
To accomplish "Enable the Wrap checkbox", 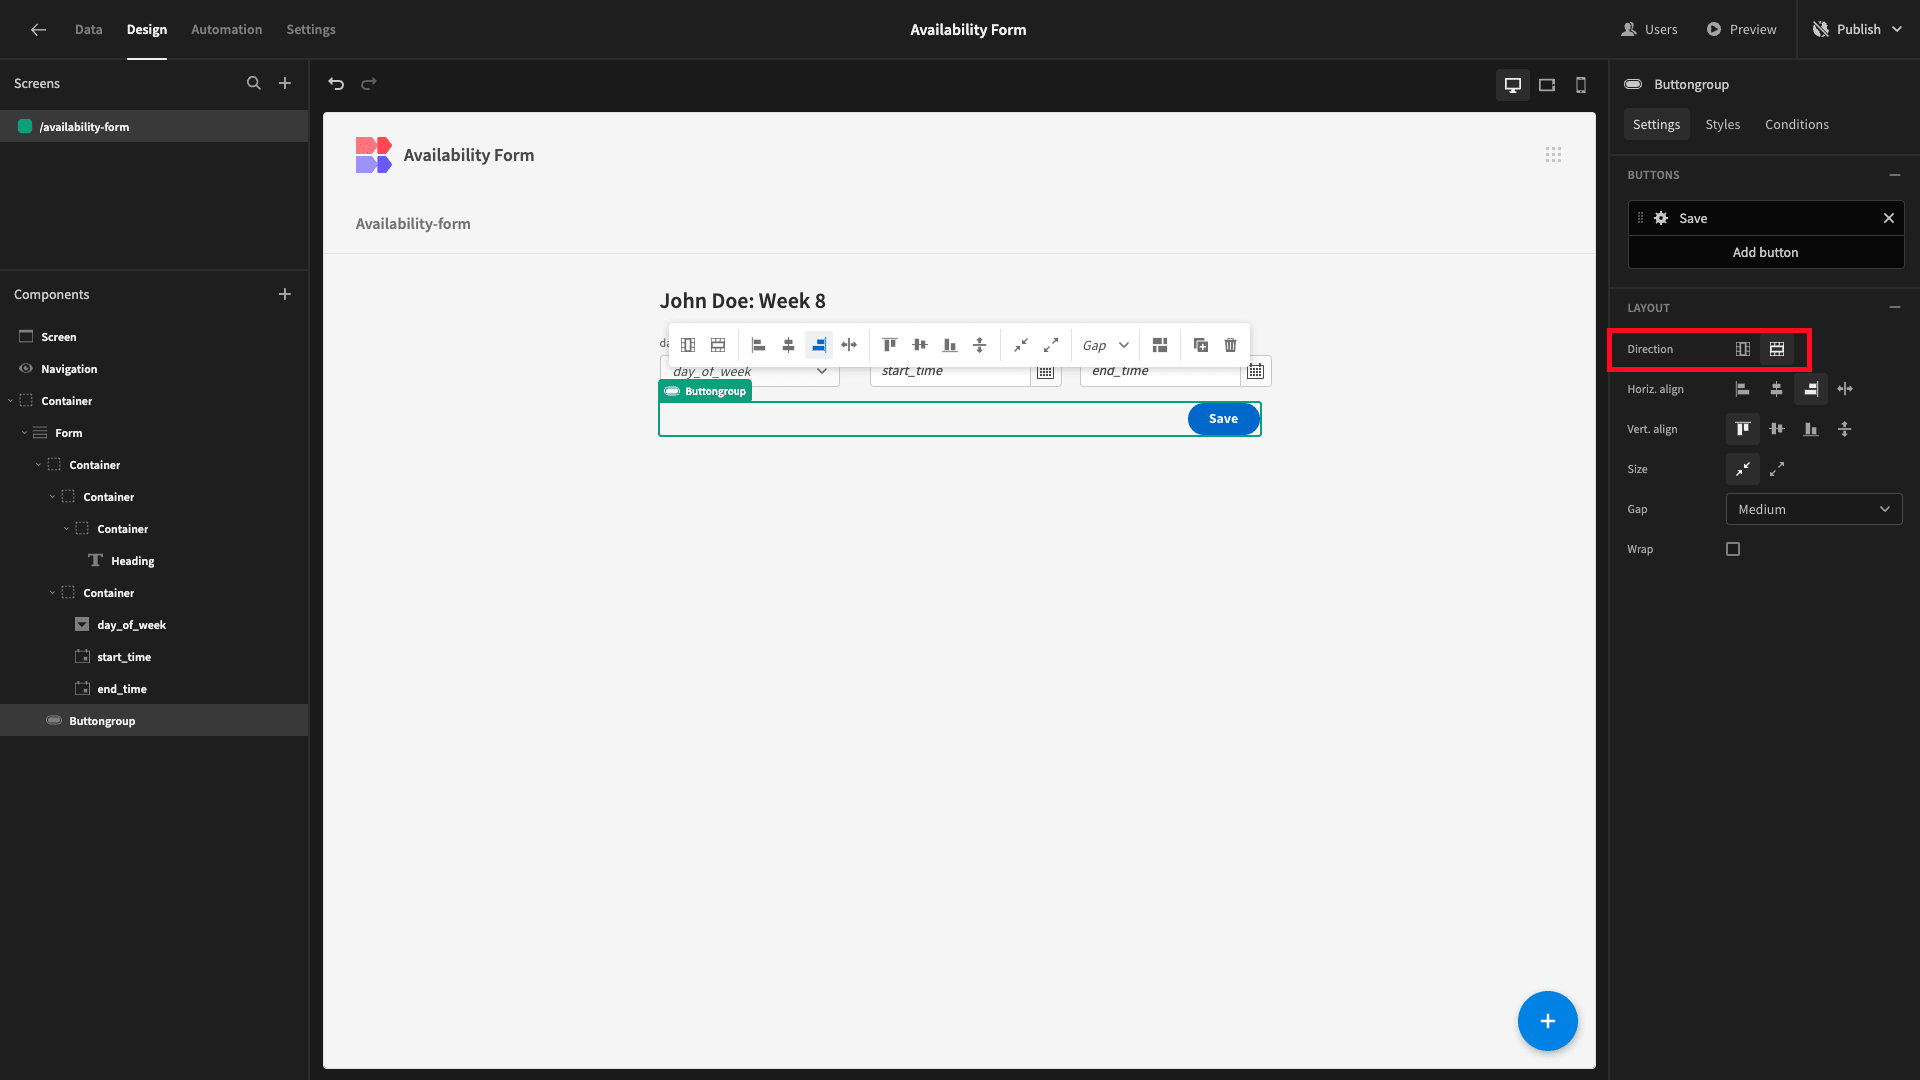I will pos(1733,549).
